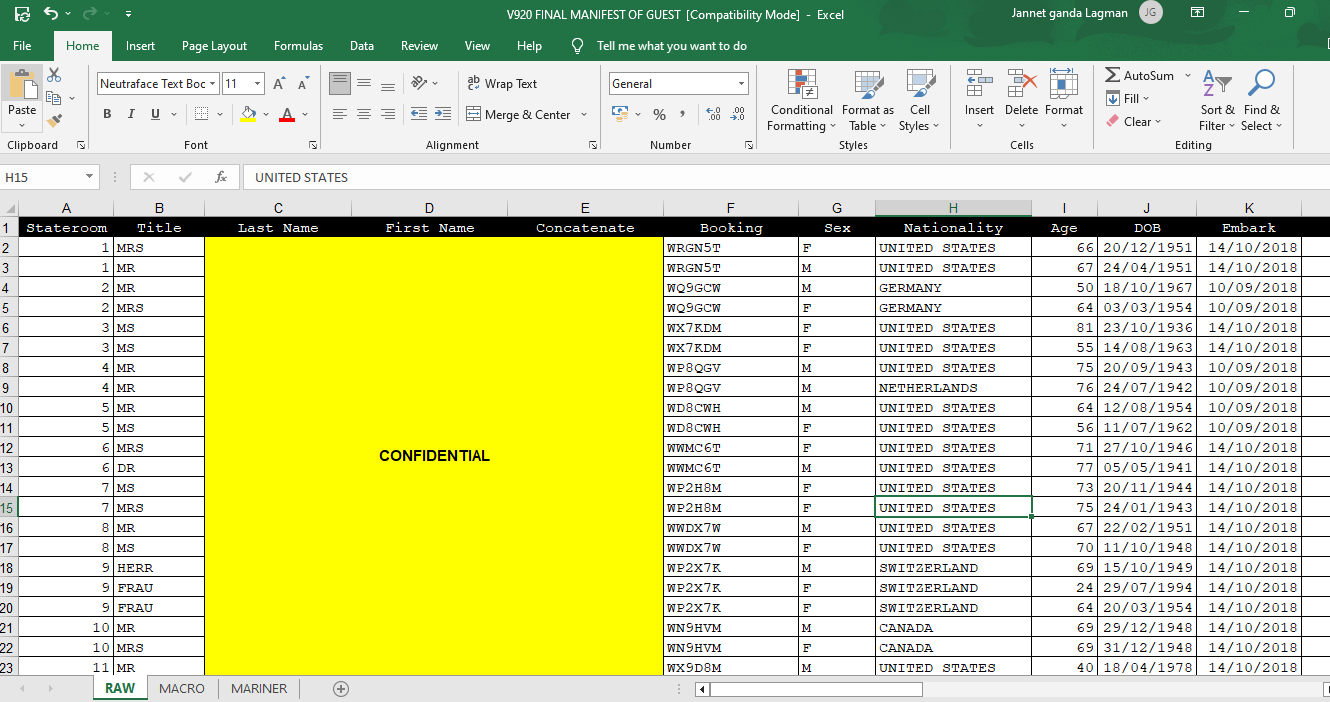The height and width of the screenshot is (702, 1330).
Task: Apply center horizontal alignment
Action: pyautogui.click(x=364, y=115)
